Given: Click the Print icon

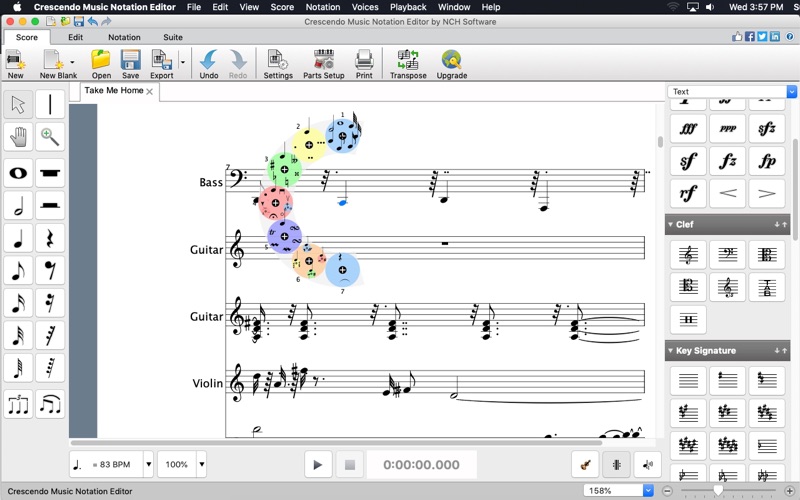Looking at the screenshot, I should pos(364,64).
